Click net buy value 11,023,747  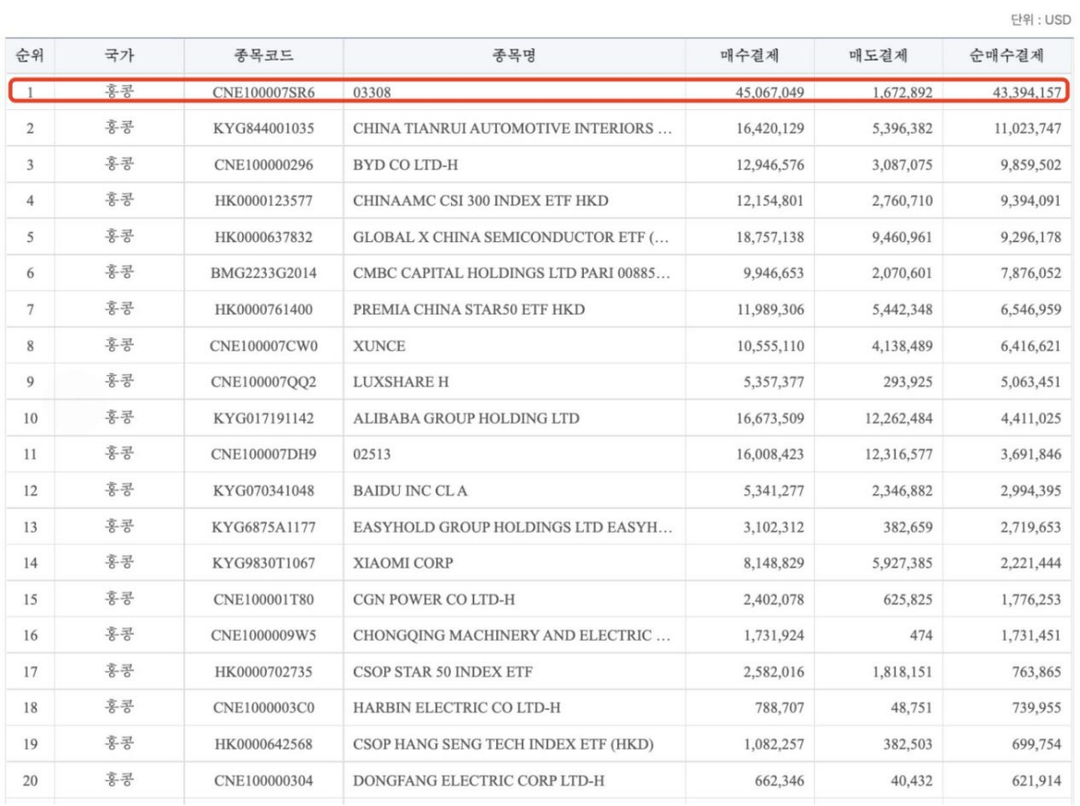point(1028,128)
